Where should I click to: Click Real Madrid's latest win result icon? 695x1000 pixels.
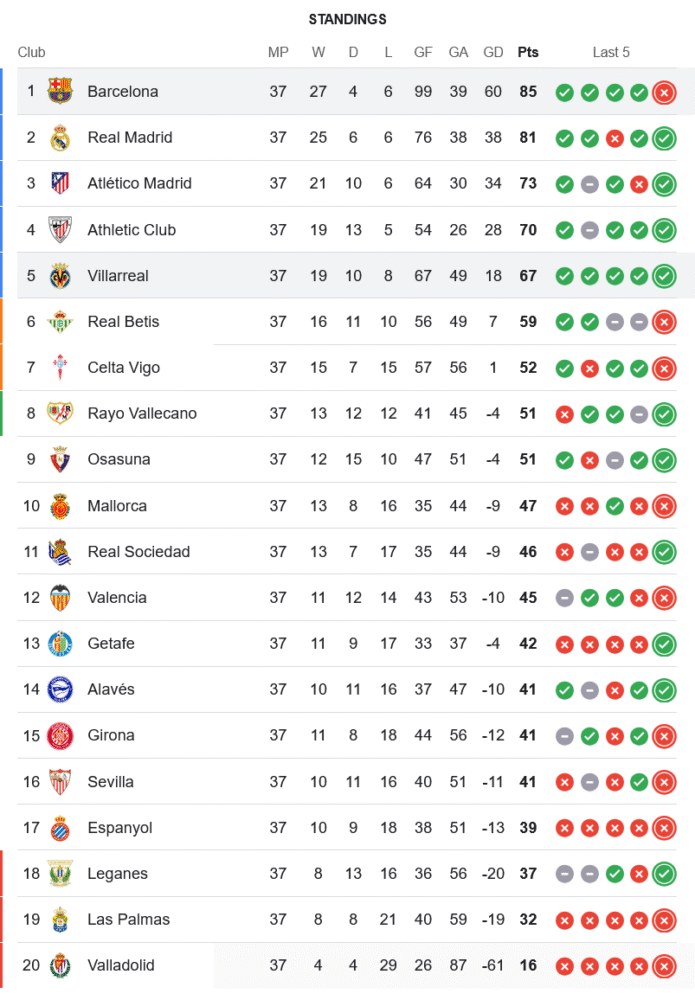[663, 138]
